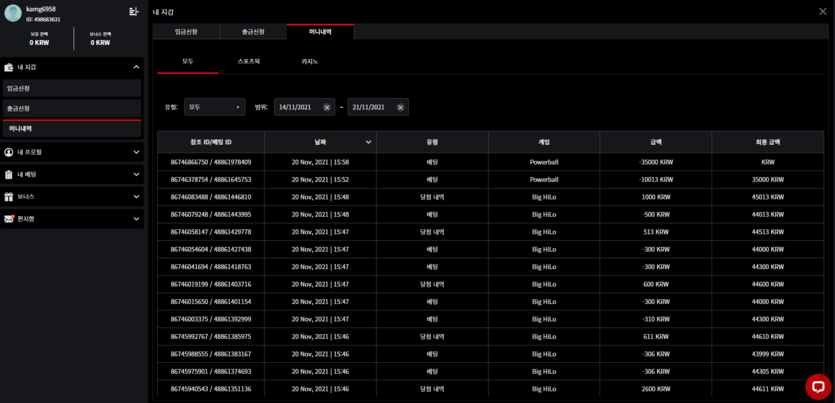Screen dimensions: 835x403
Task: Select the 모두 sub-tab
Action: (187, 61)
